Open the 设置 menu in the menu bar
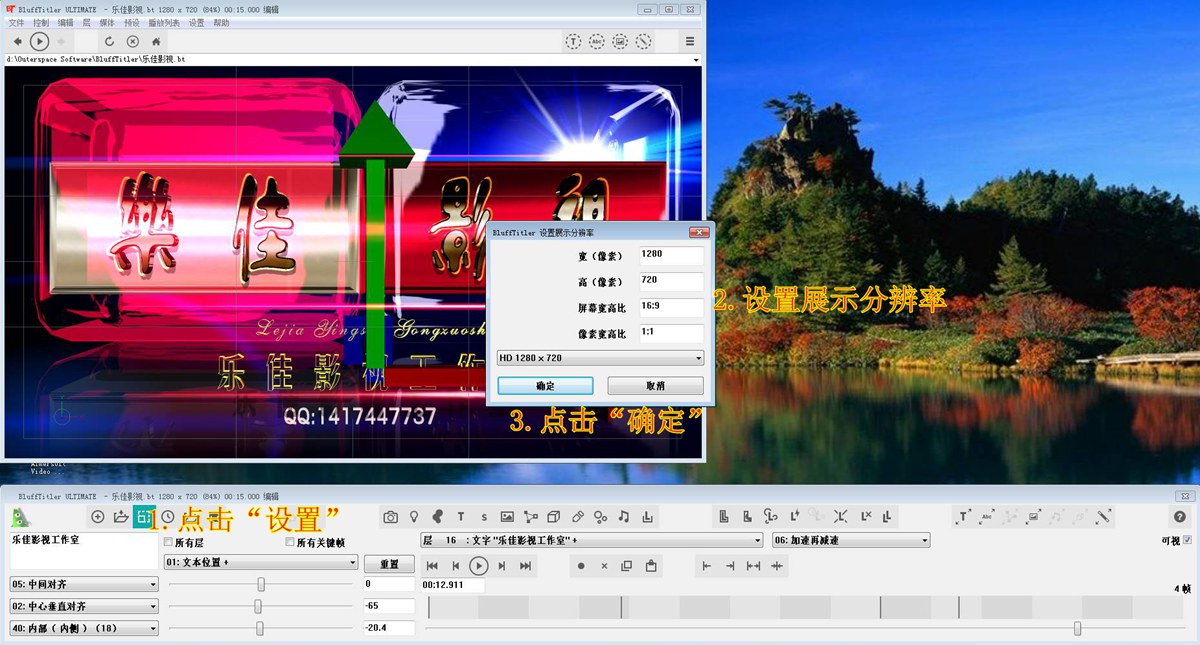The height and width of the screenshot is (645, 1200). (196, 22)
